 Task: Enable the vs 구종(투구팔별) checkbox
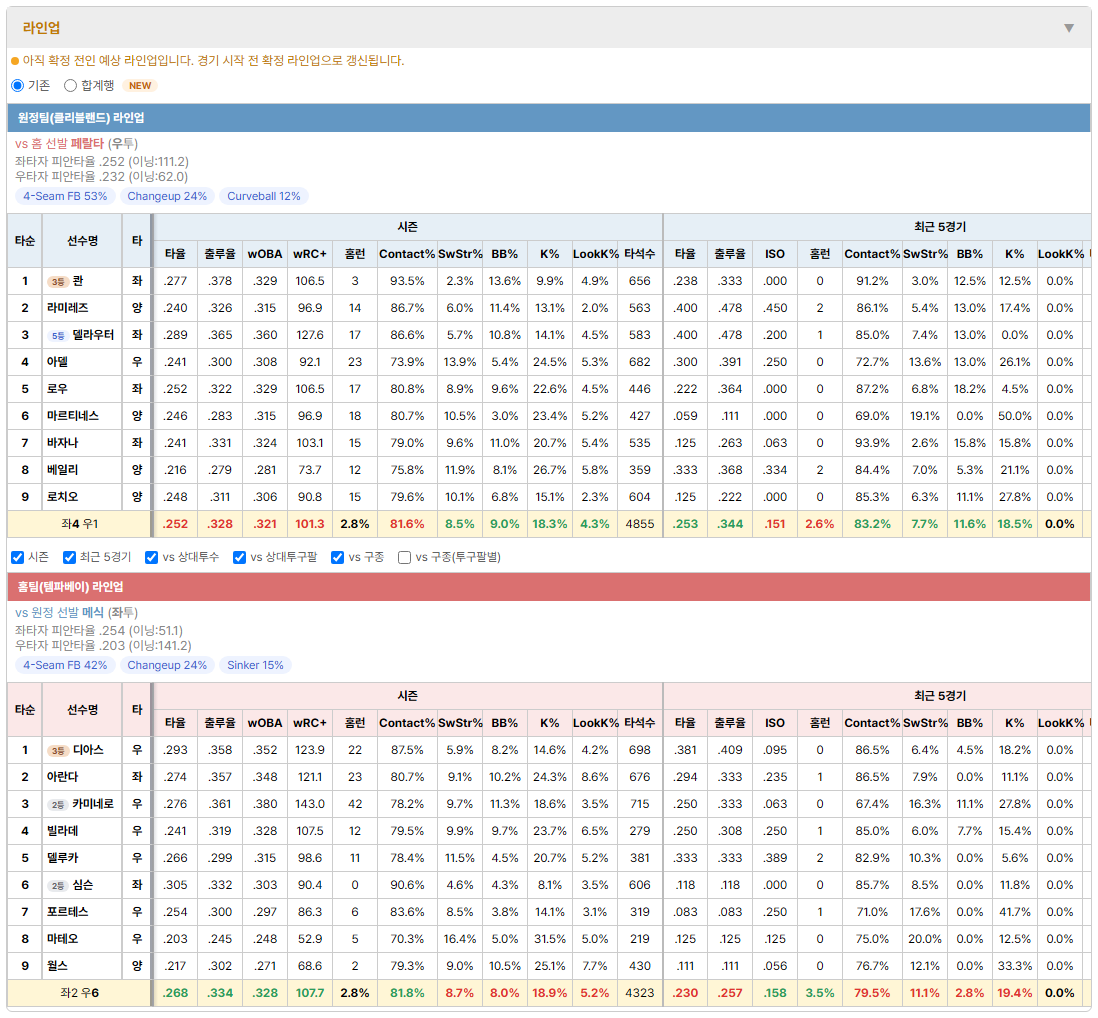tap(404, 557)
